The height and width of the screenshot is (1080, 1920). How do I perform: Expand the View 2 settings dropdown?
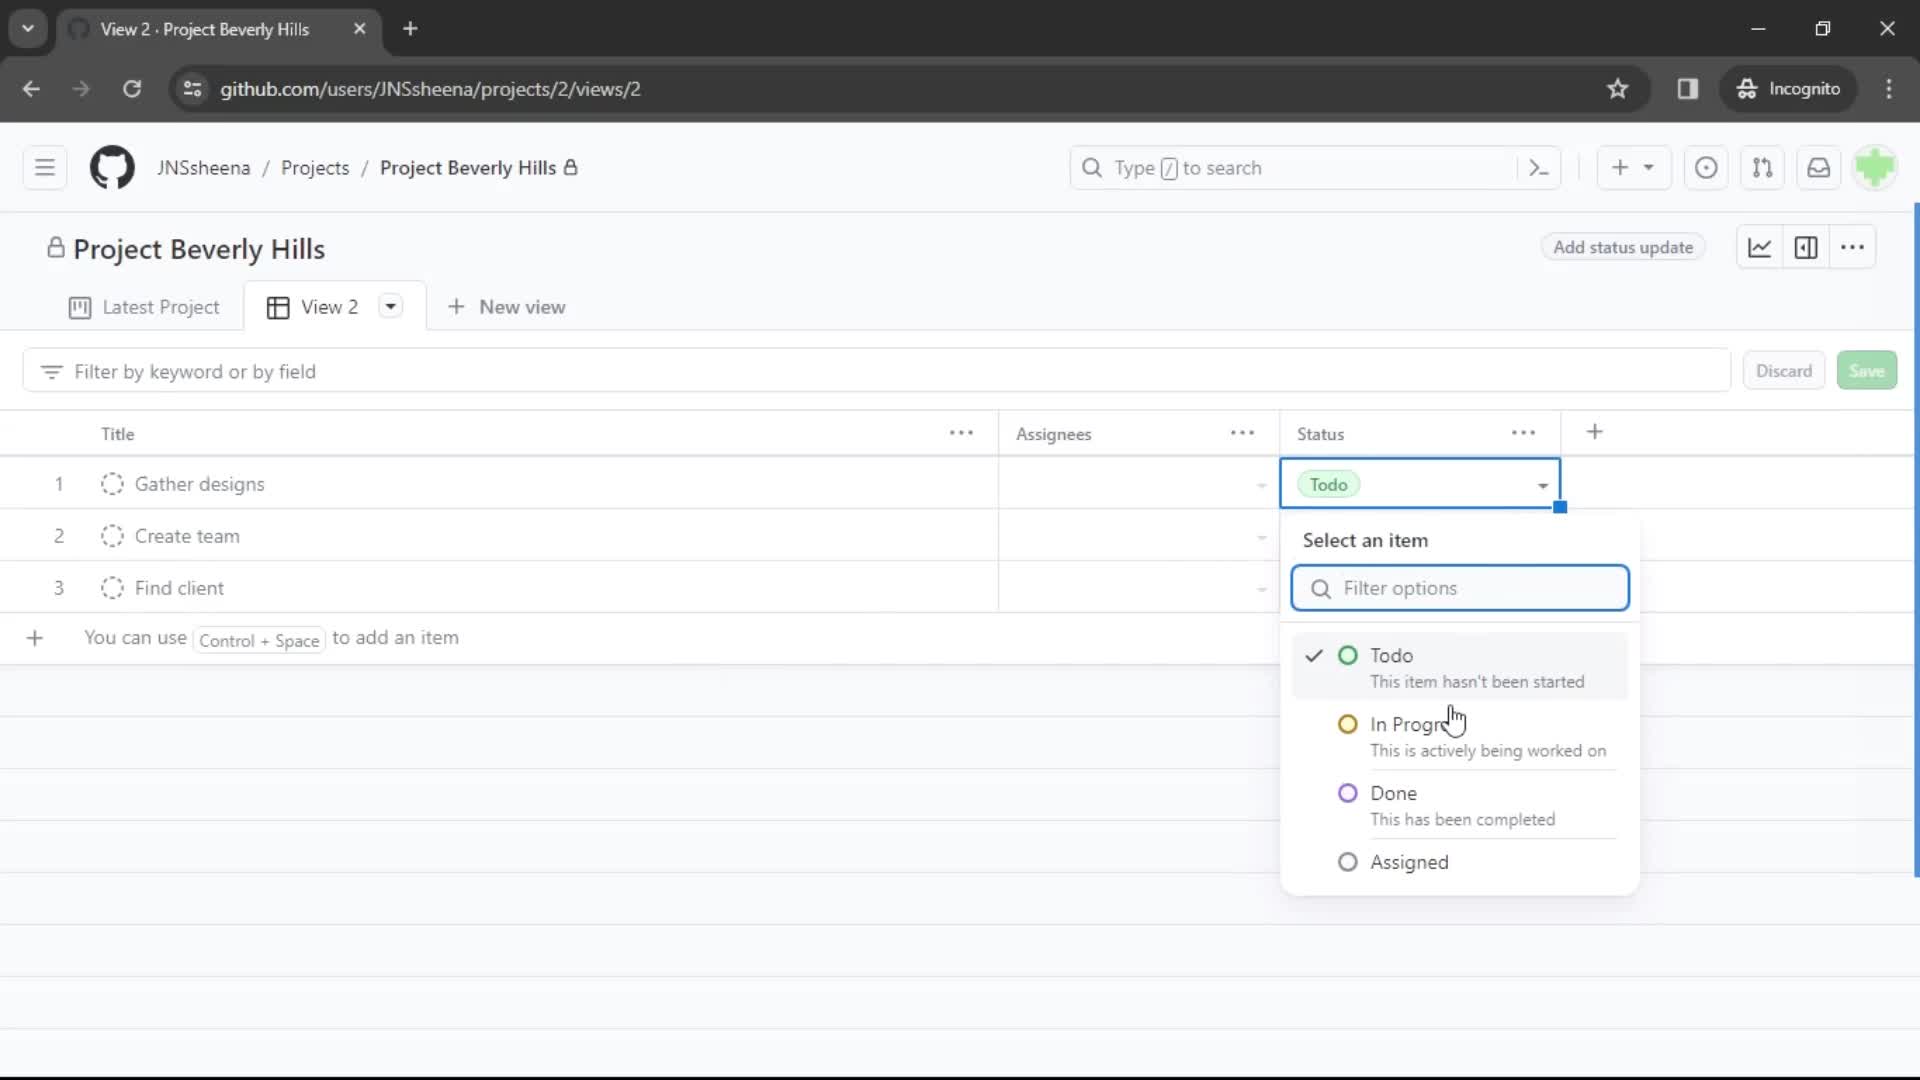tap(390, 307)
